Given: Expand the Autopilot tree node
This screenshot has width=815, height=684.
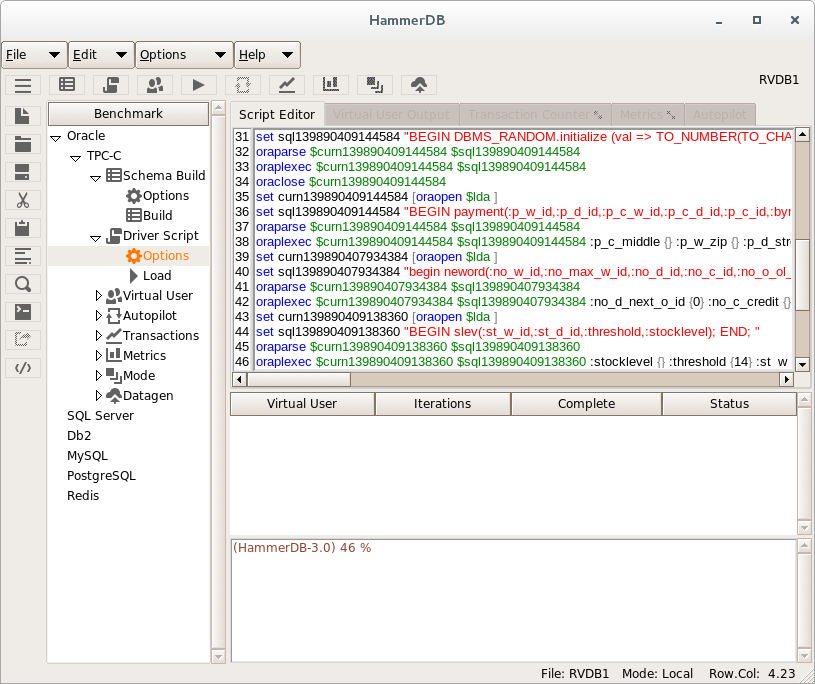Looking at the screenshot, I should click(99, 315).
